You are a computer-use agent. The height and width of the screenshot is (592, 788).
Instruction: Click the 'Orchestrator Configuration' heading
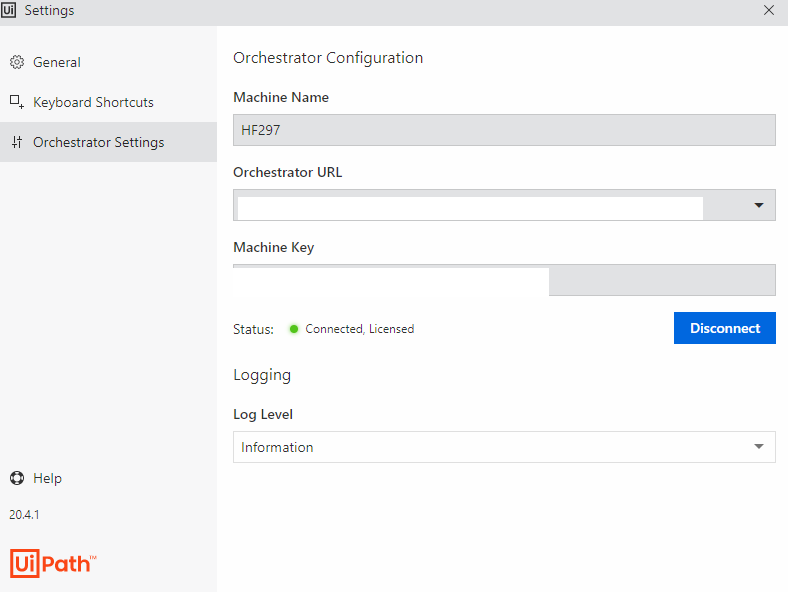[328, 58]
